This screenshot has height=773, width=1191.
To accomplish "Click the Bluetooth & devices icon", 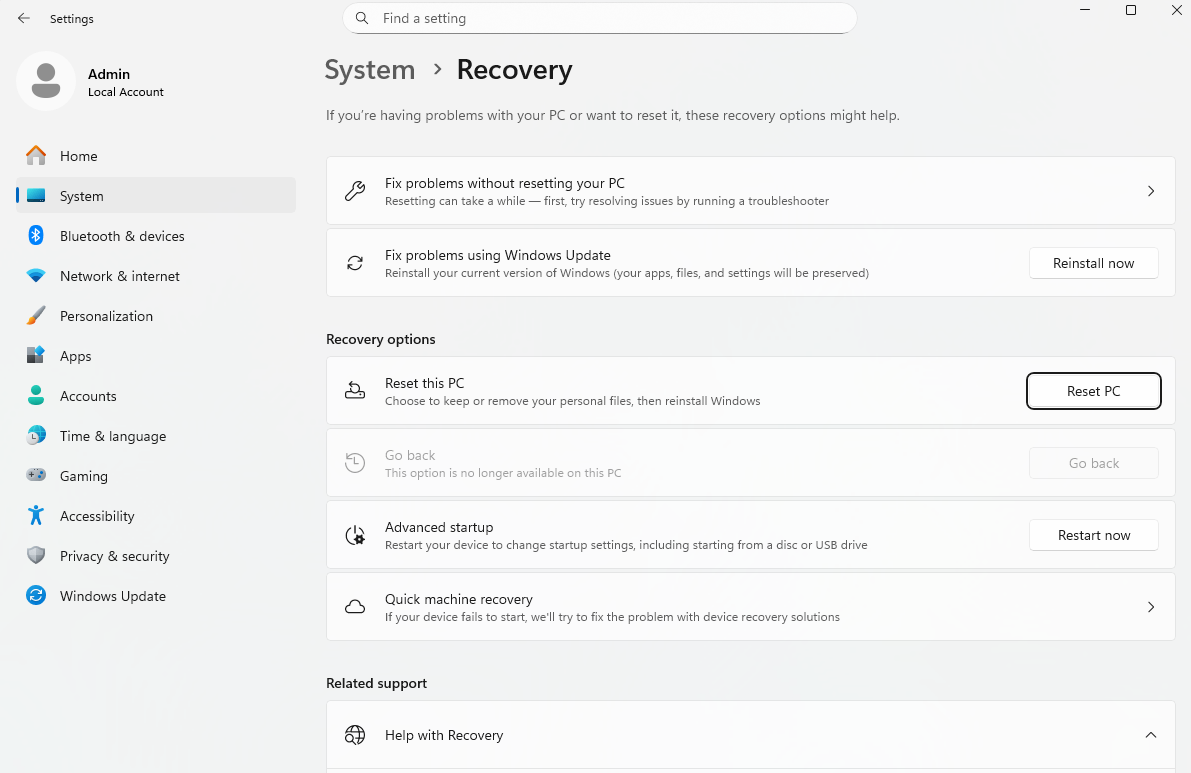I will click(36, 236).
